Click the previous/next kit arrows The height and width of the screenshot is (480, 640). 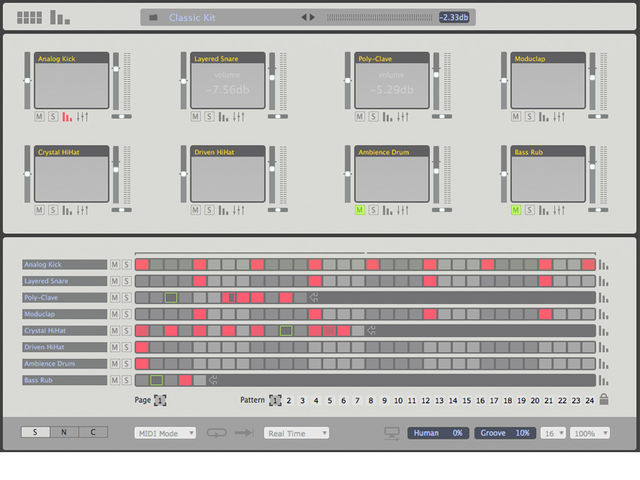click(308, 17)
